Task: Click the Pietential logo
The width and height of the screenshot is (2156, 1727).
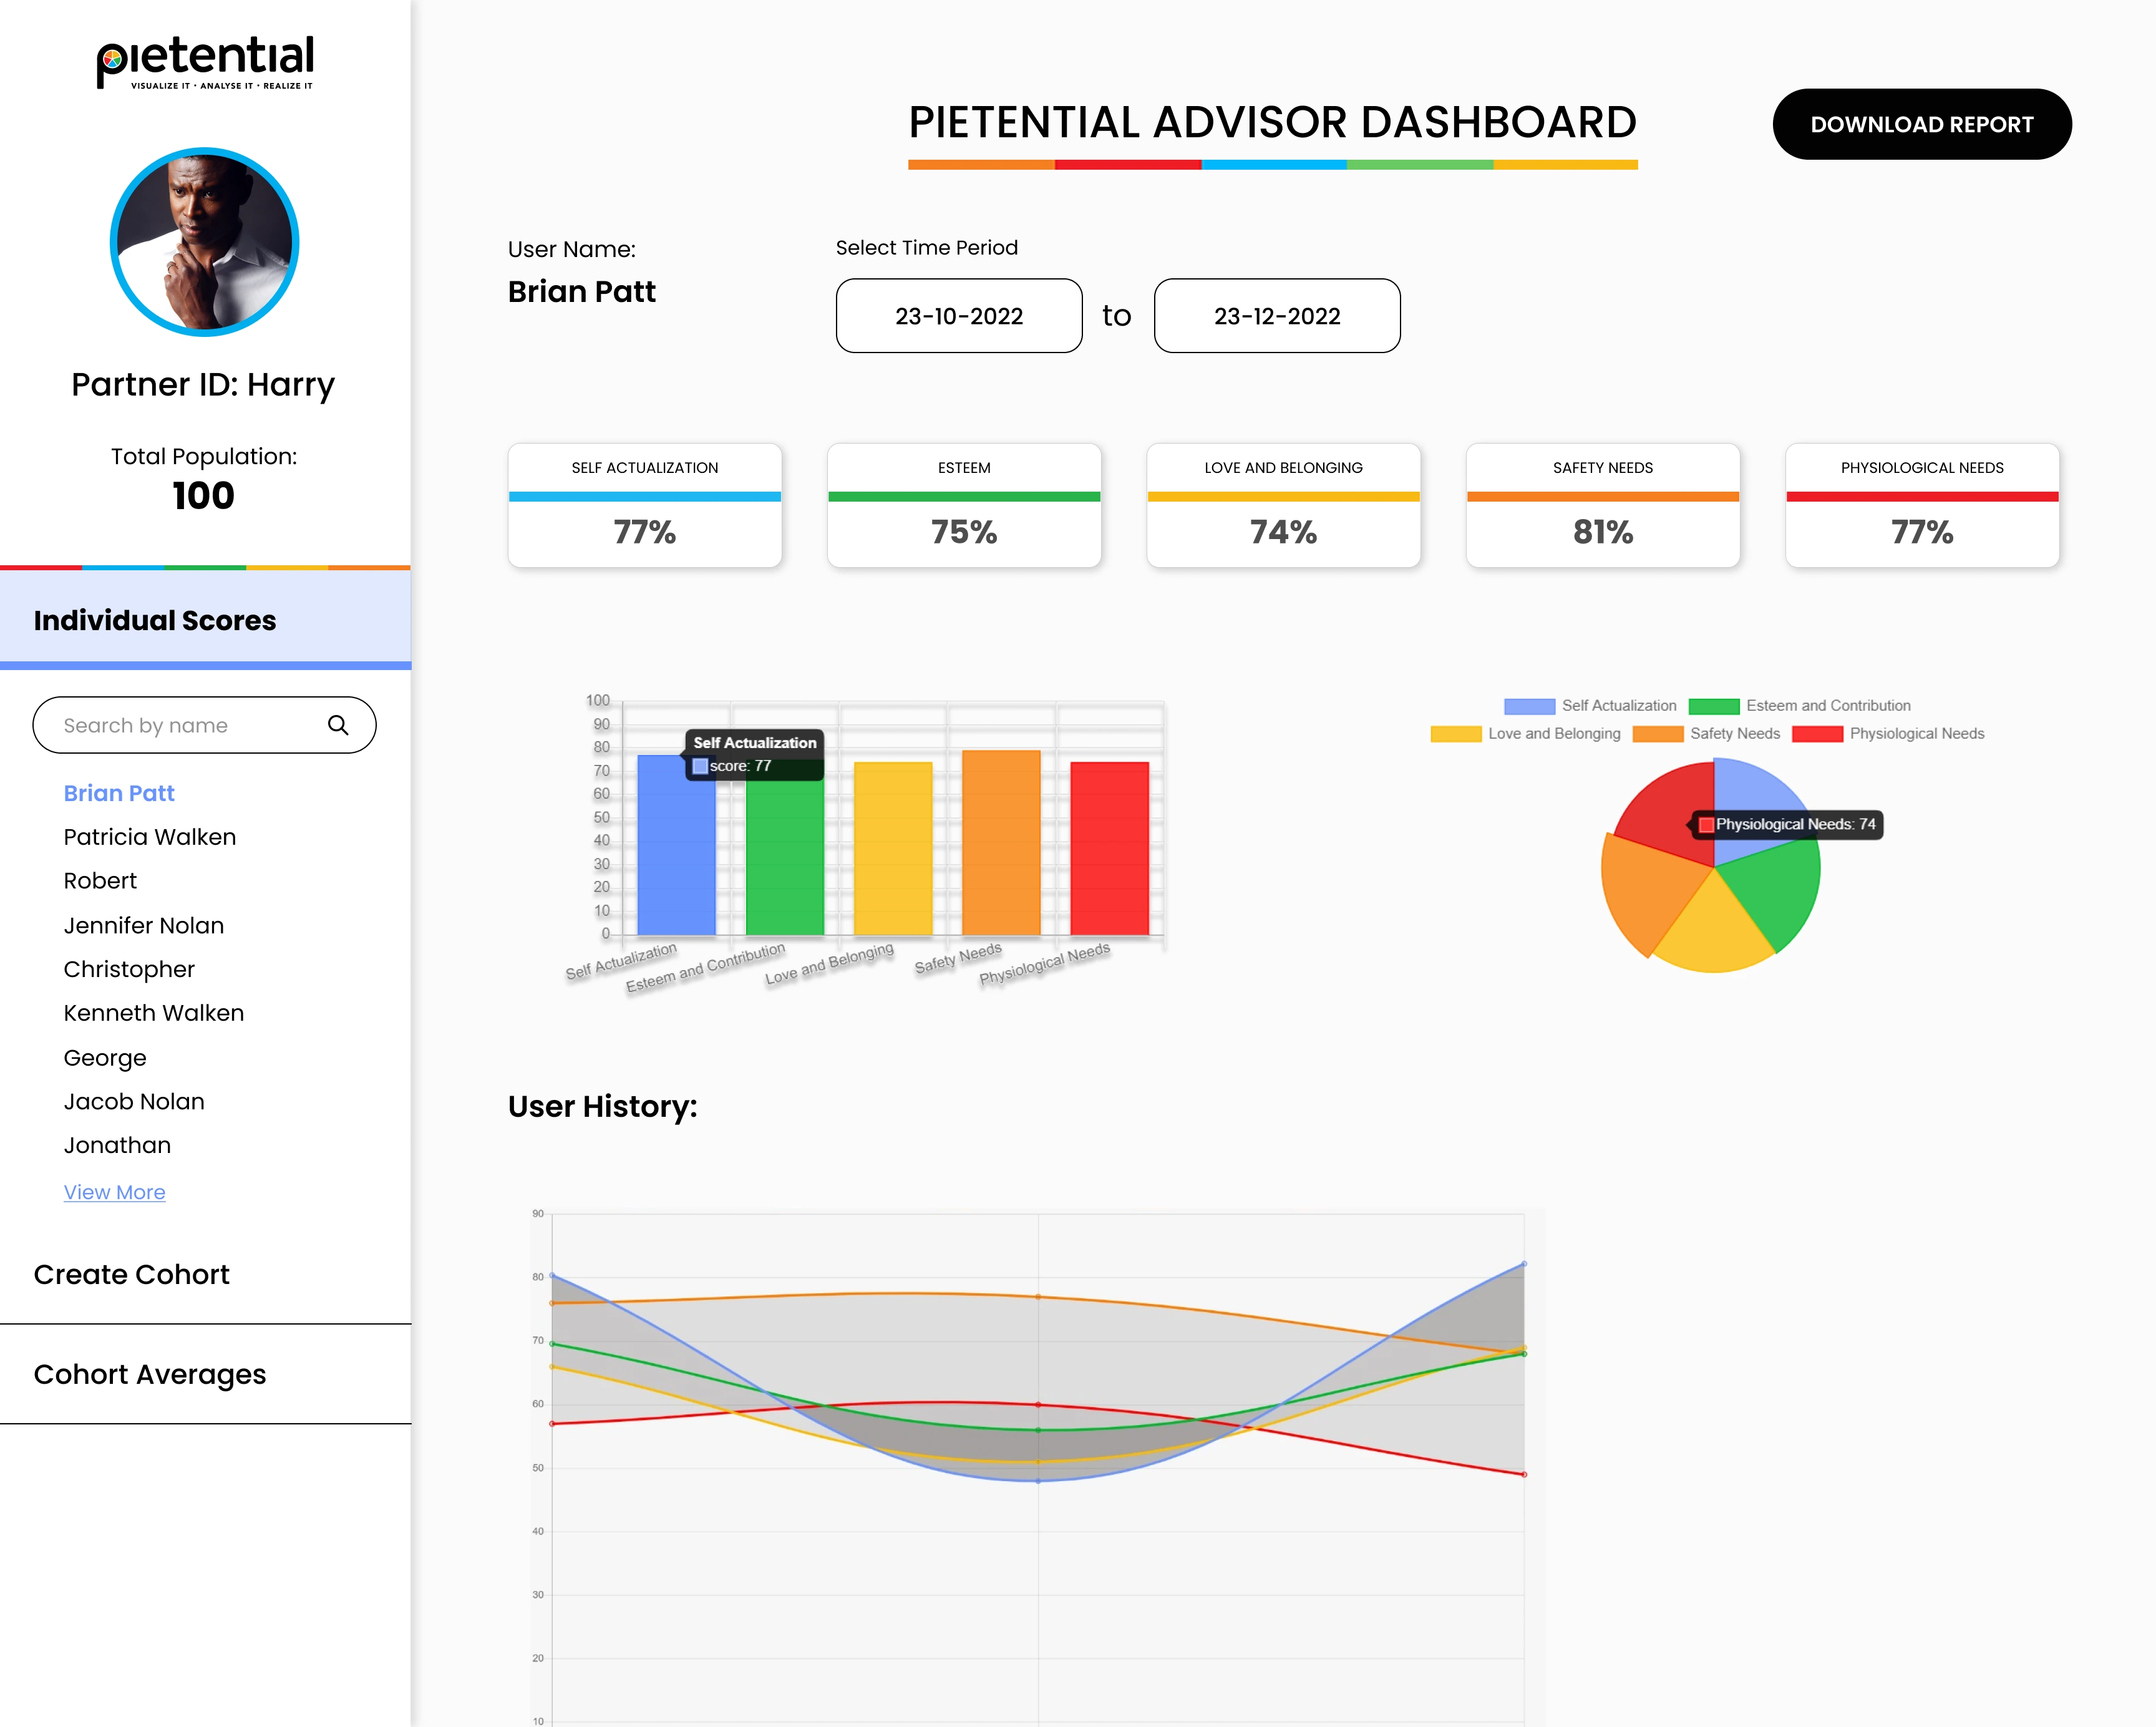Action: 205,62
